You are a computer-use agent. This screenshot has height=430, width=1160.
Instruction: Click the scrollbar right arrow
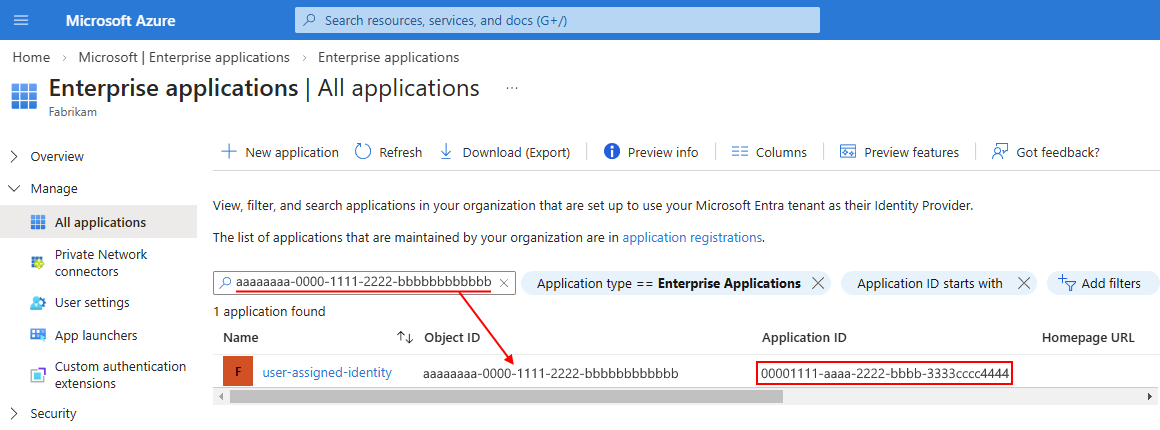click(x=1148, y=397)
